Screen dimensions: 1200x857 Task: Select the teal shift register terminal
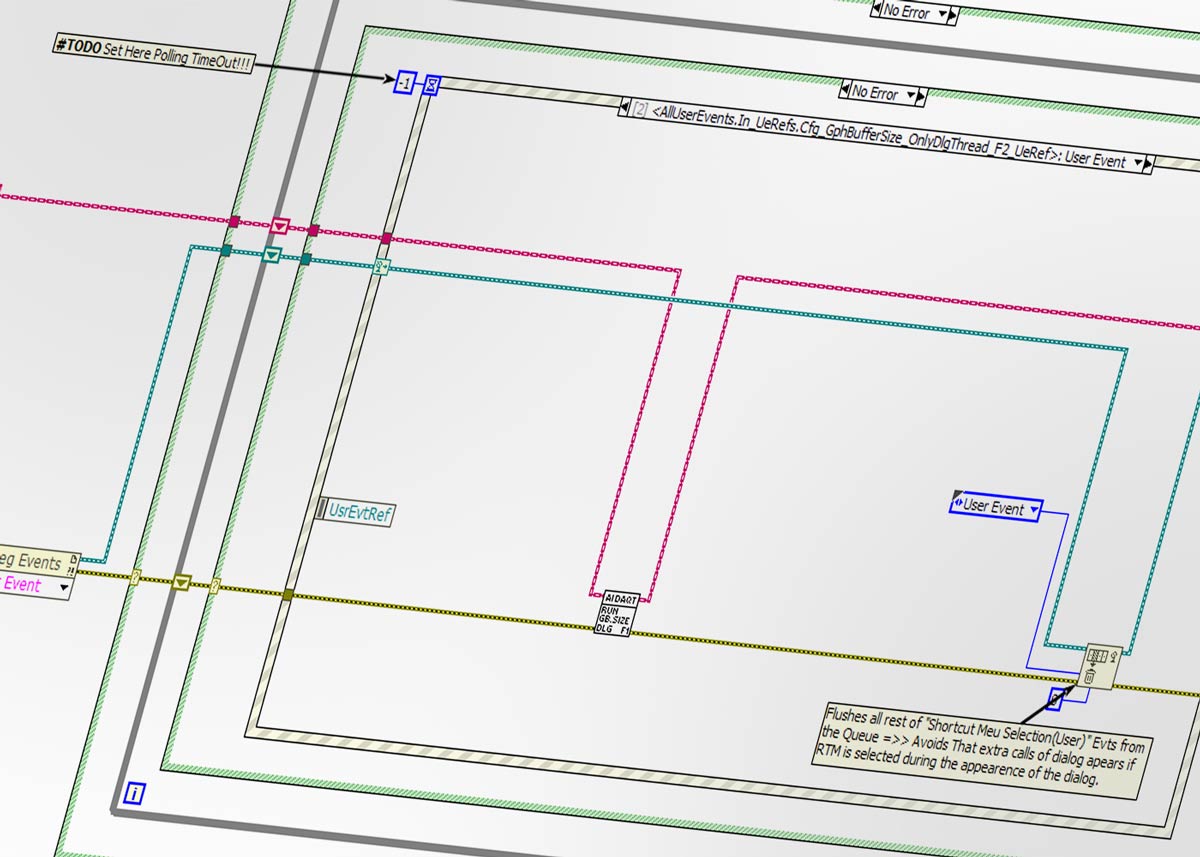pyautogui.click(x=271, y=256)
